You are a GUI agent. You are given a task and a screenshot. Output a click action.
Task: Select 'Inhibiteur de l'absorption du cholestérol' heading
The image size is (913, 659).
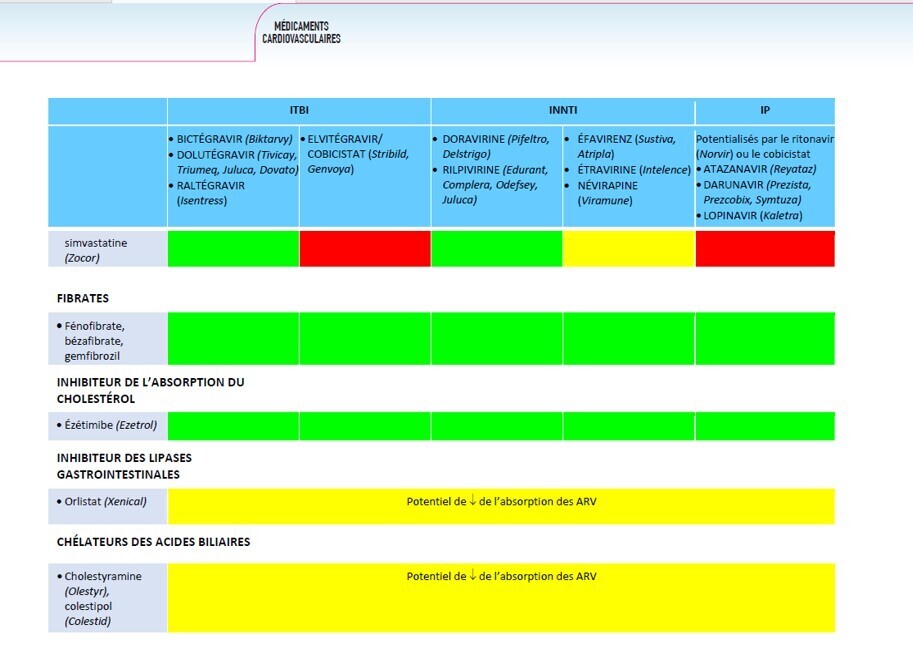click(150, 391)
